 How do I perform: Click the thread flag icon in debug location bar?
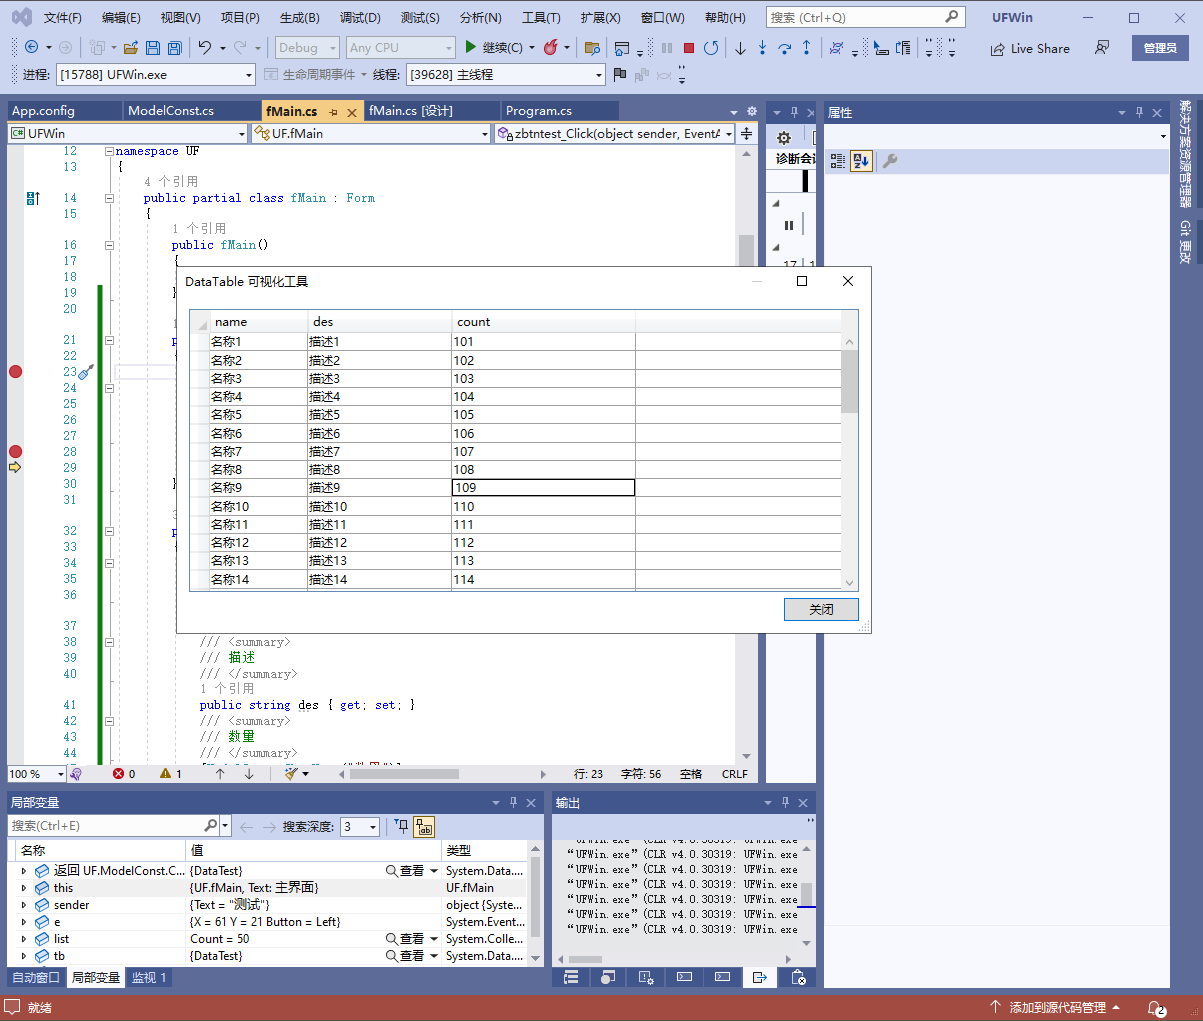[620, 74]
